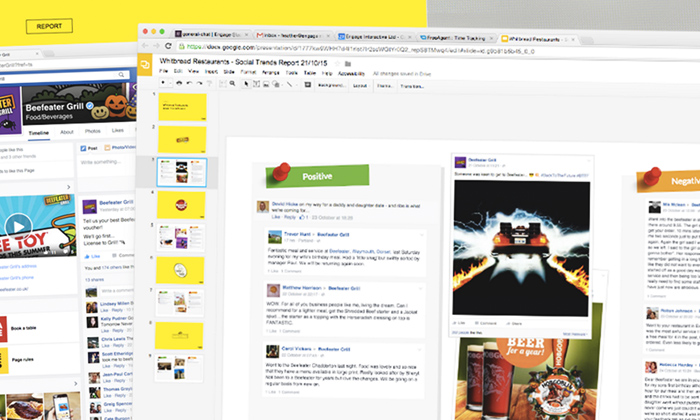Image resolution: width=700 pixels, height=420 pixels.
Task: Open the View menu
Action: point(193,71)
